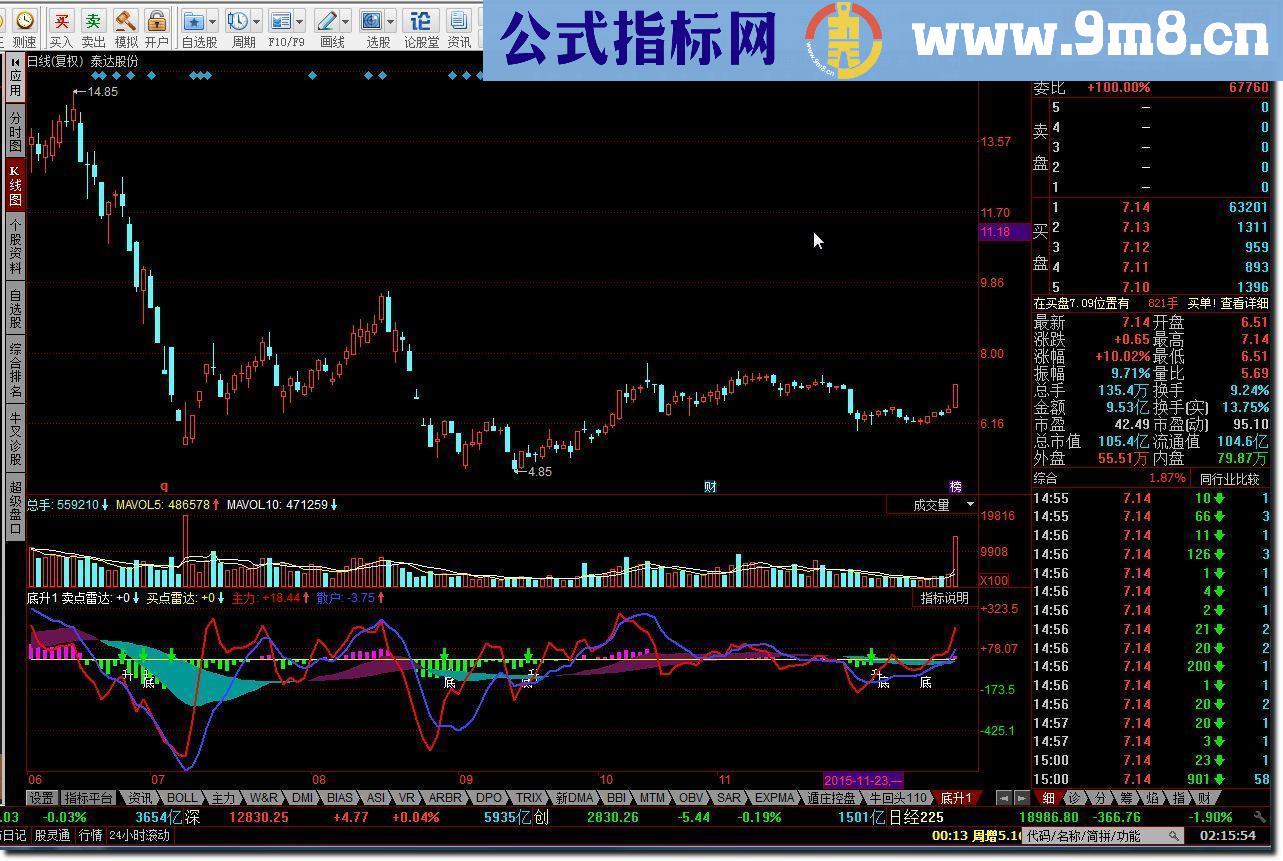Open the 周期 dropdown arrow
Image resolution: width=1283 pixels, height=861 pixels.
tap(254, 20)
